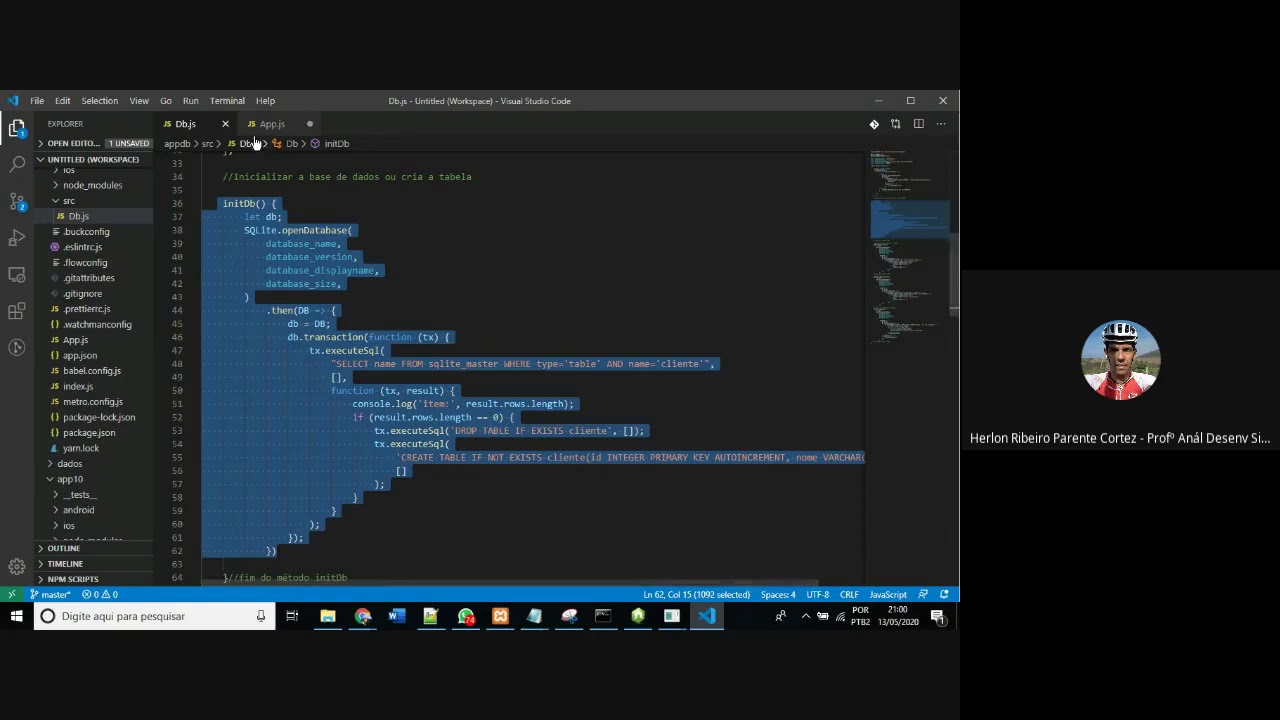Click Spaces: 4 indentation setting
This screenshot has width=1280, height=720.
coord(778,594)
